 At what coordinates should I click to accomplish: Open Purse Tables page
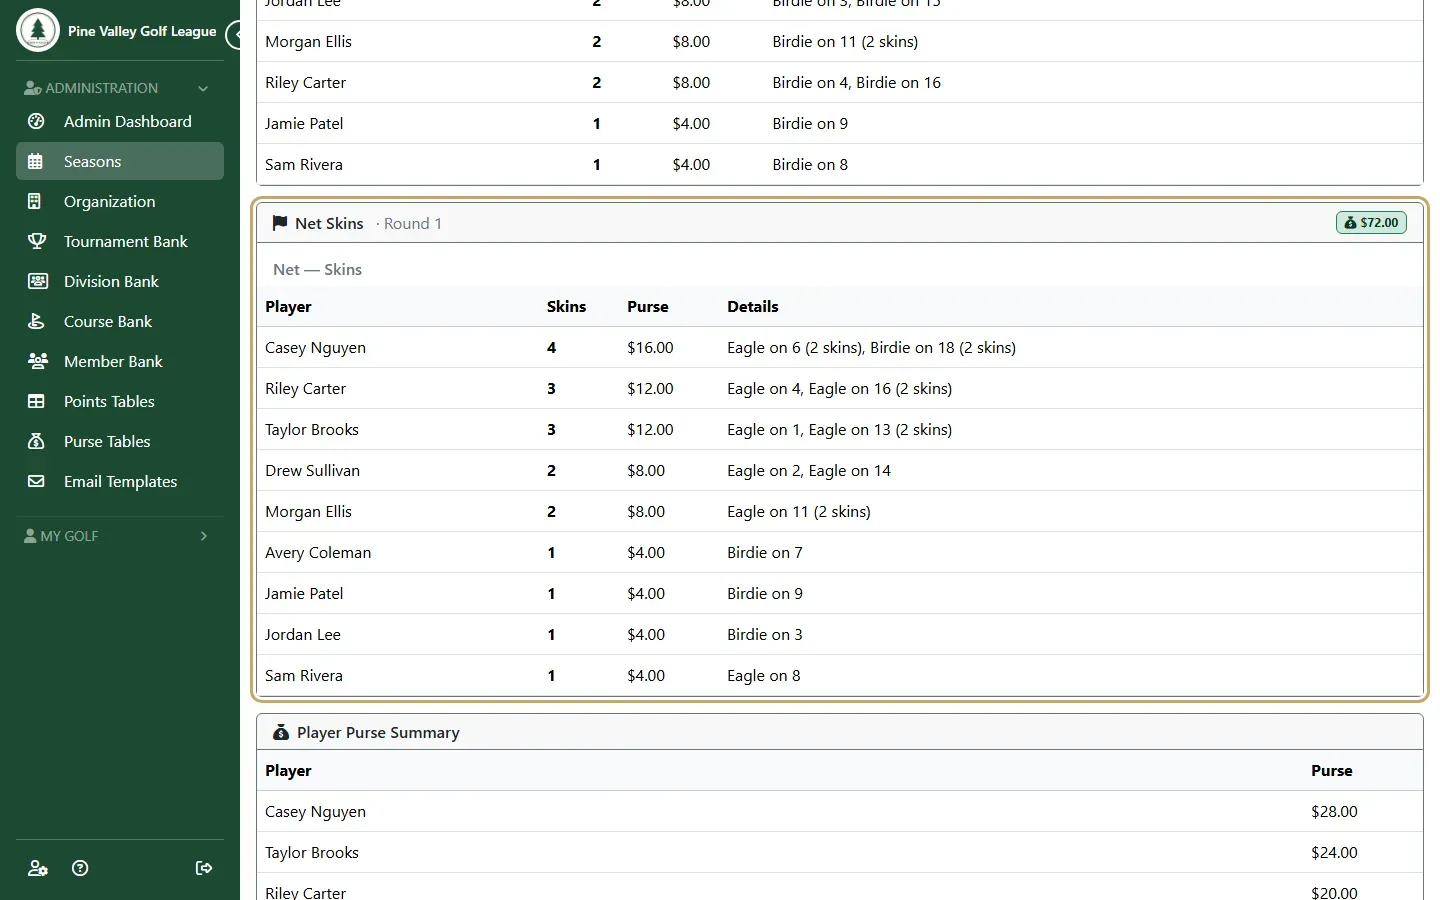click(x=120, y=441)
